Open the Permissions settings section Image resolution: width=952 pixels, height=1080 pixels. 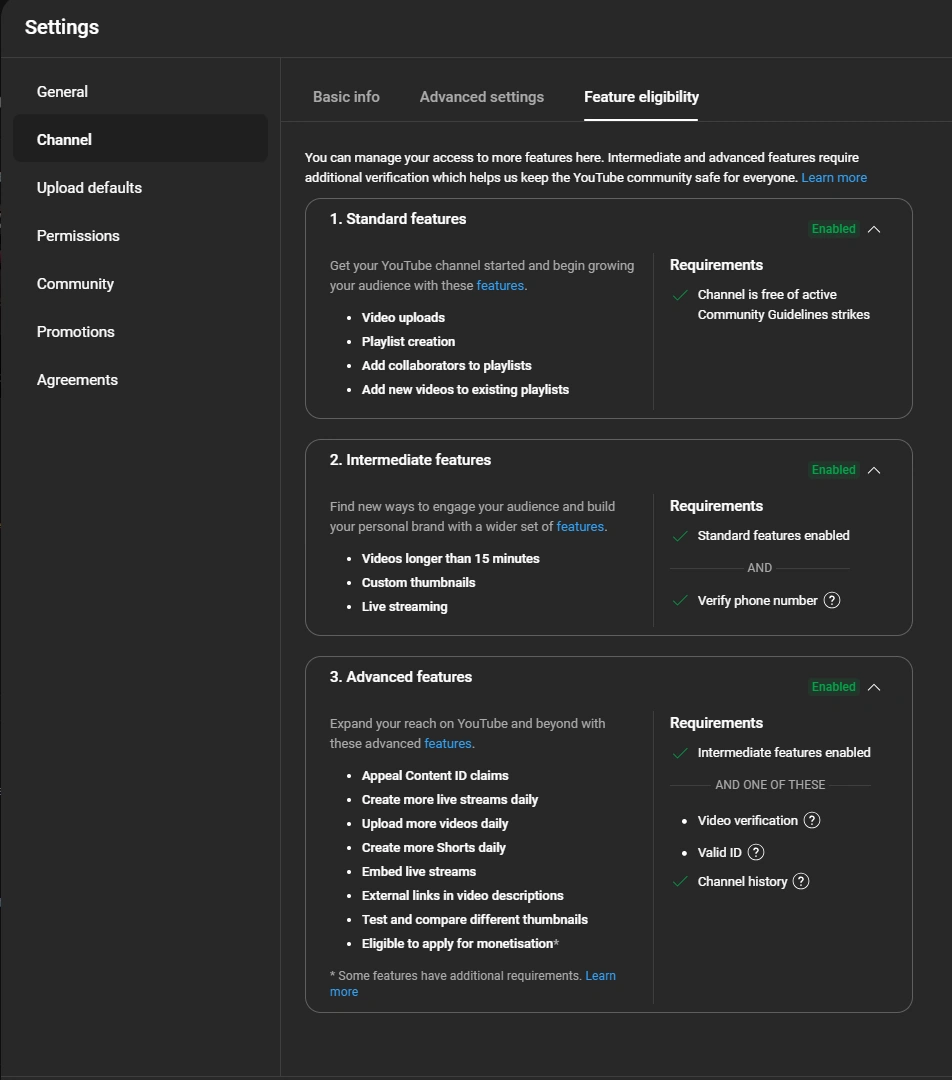tap(78, 236)
